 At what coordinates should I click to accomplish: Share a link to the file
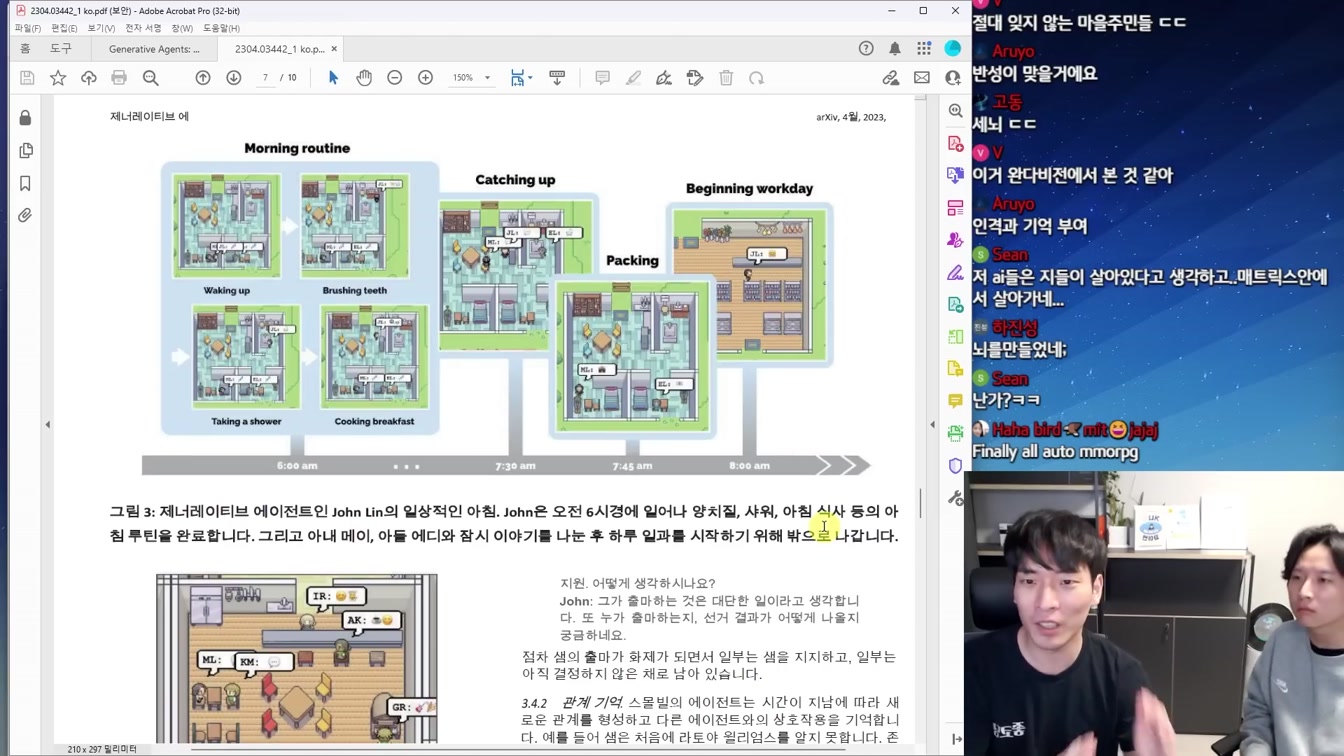click(x=890, y=78)
